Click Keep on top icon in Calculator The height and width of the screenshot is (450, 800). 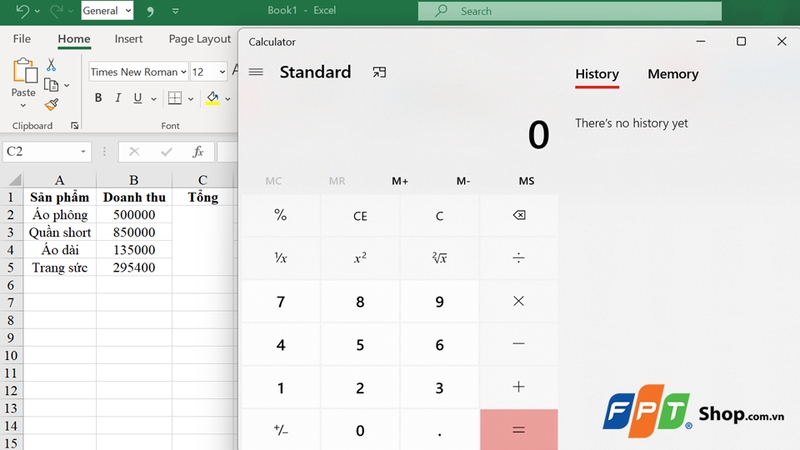pyautogui.click(x=379, y=72)
